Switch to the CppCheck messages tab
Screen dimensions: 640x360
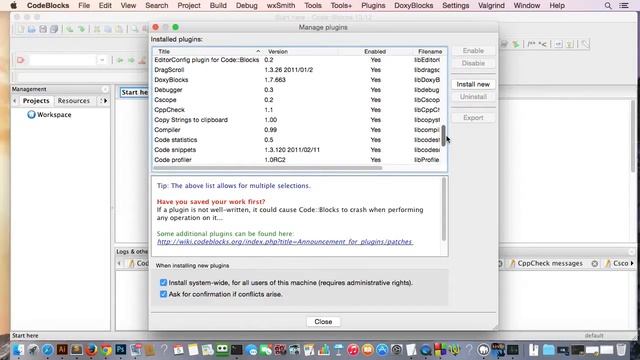pos(549,264)
